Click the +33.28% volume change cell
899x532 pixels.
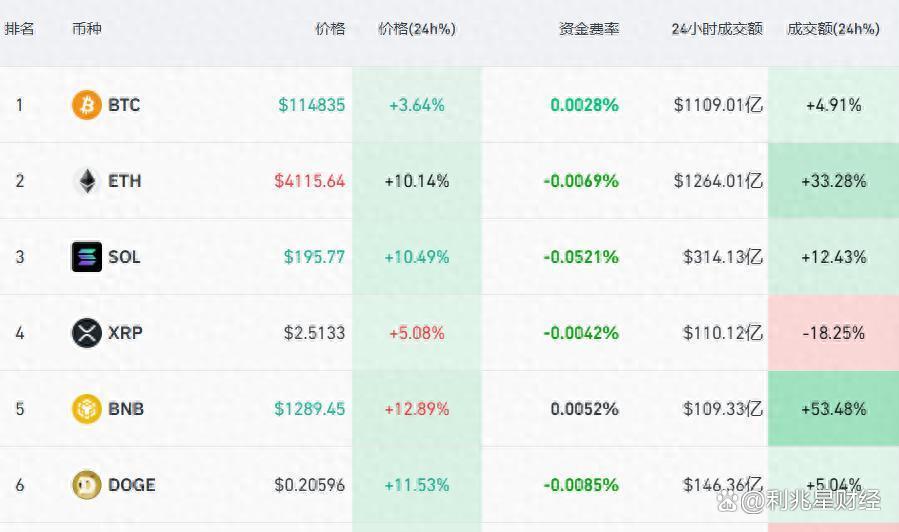pos(834,181)
